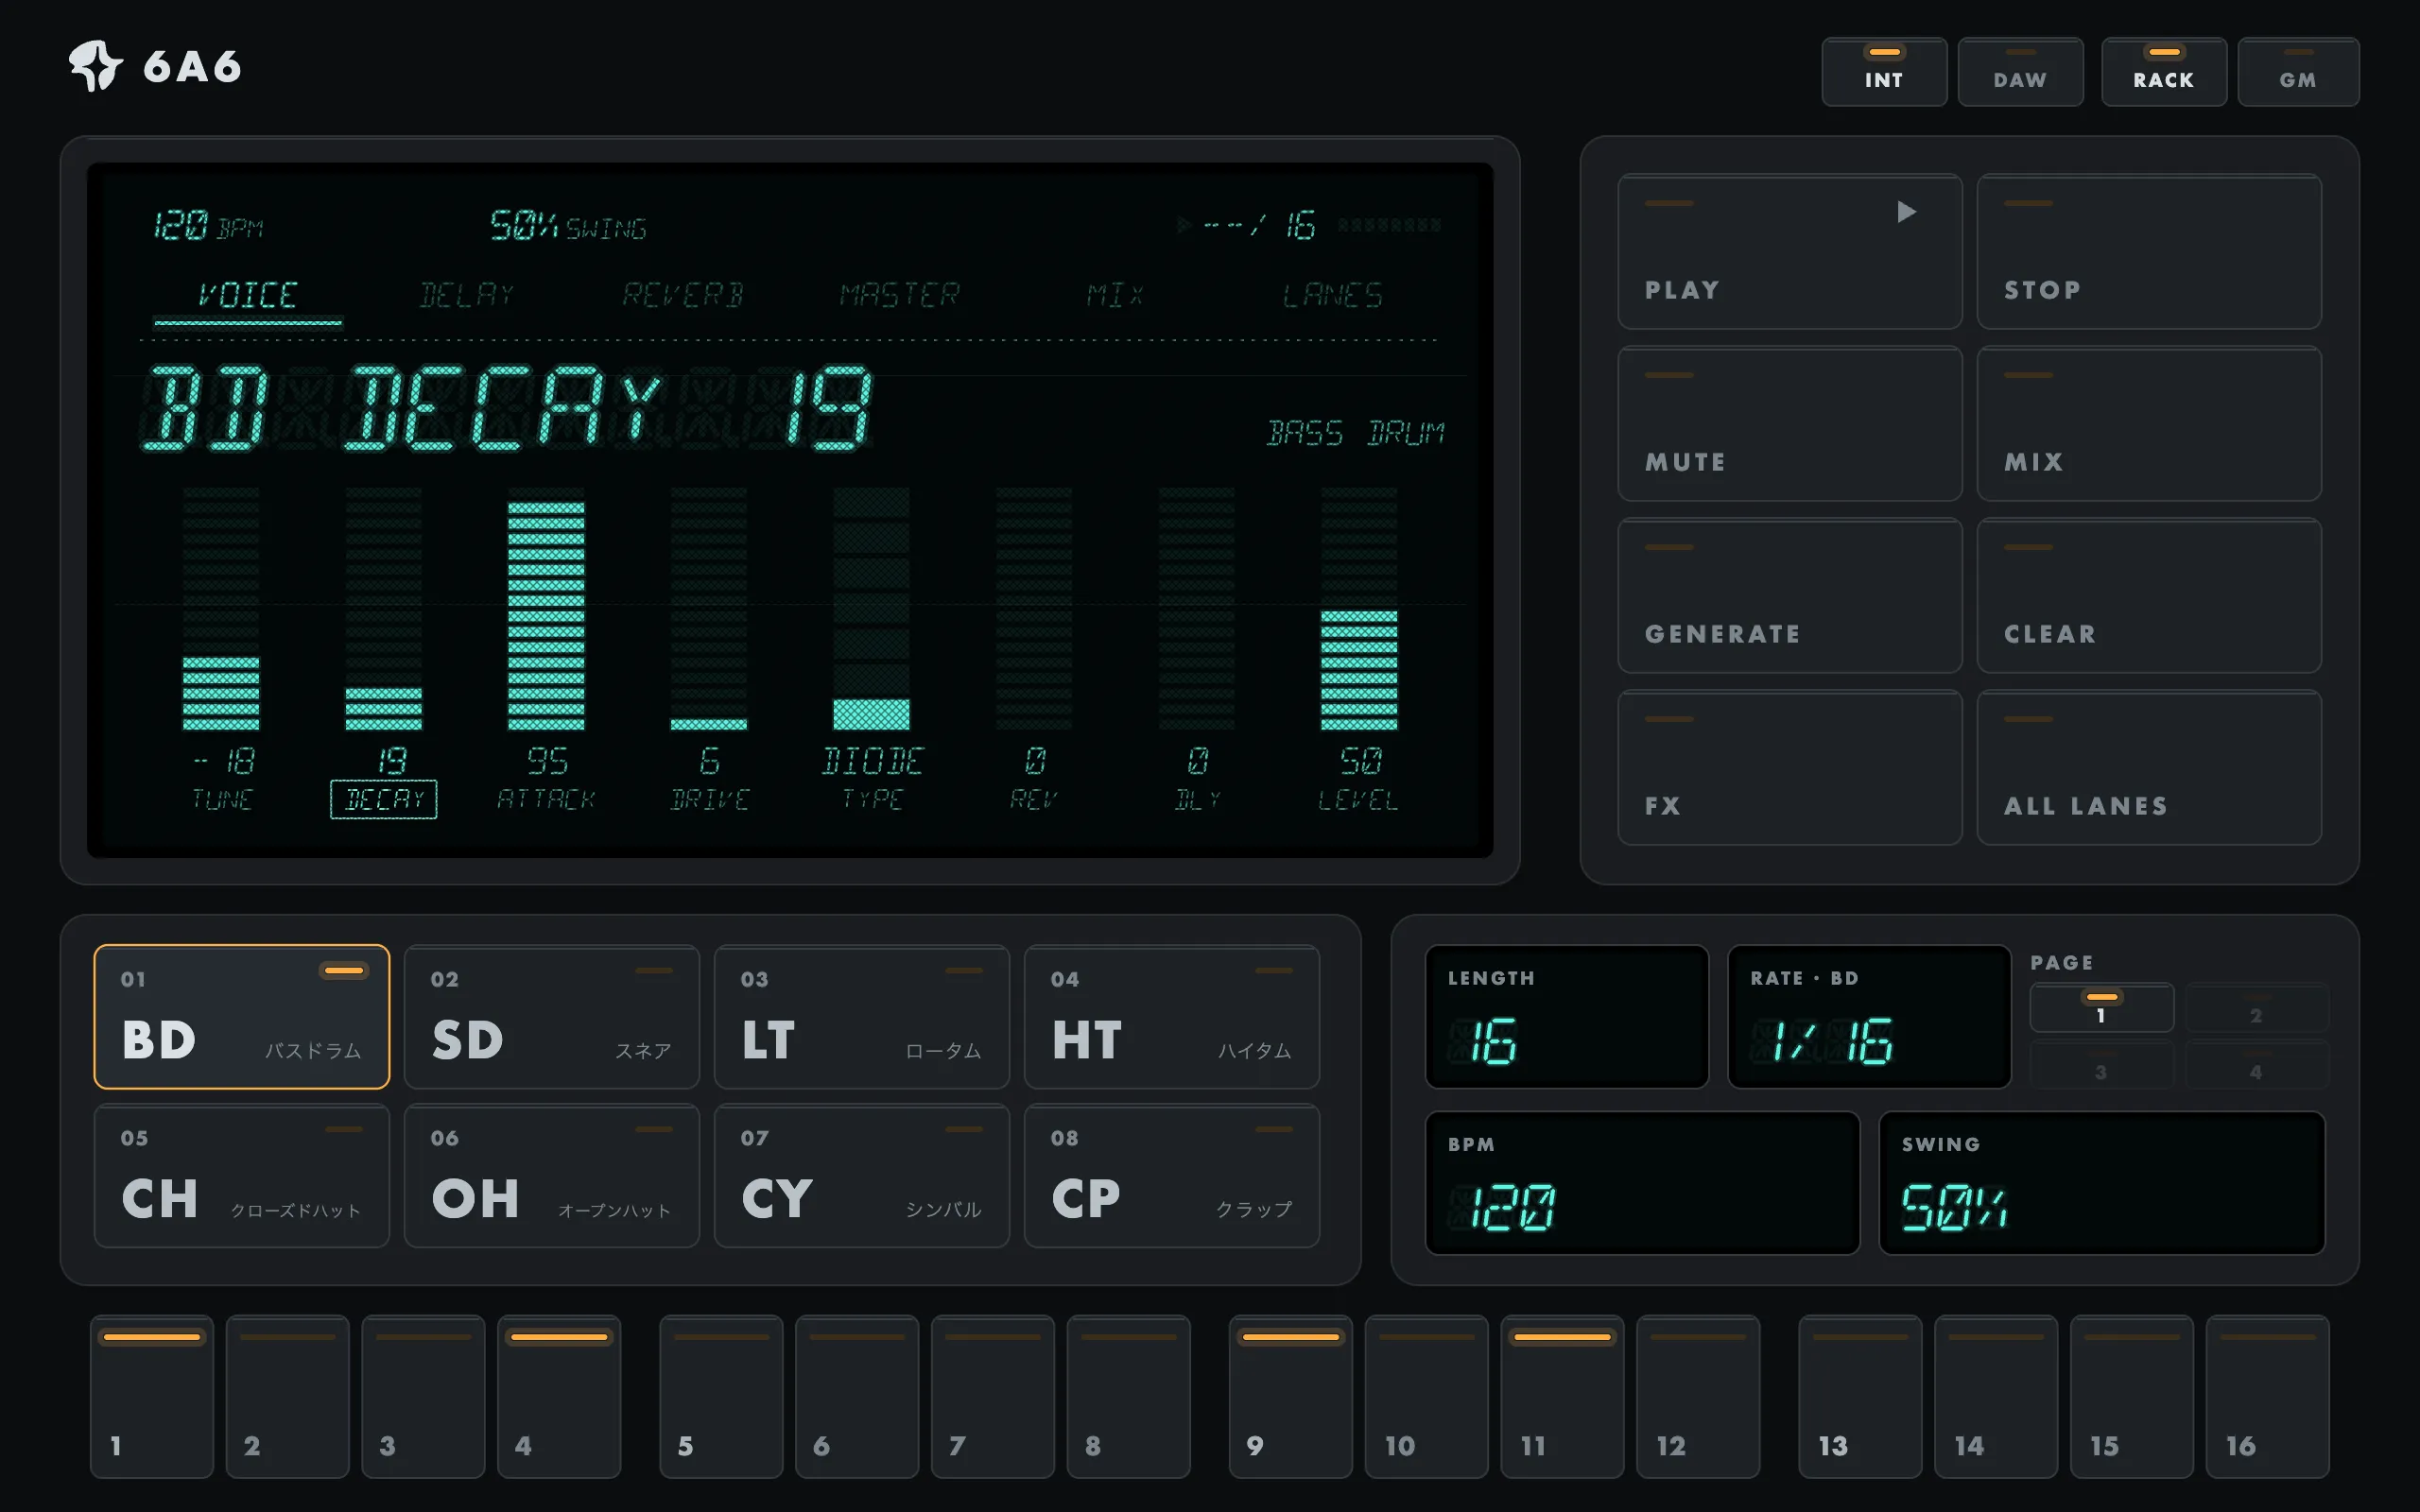Screen dimensions: 2420x1512
Task: Click the DRIVE bar meter
Action: 709,609
